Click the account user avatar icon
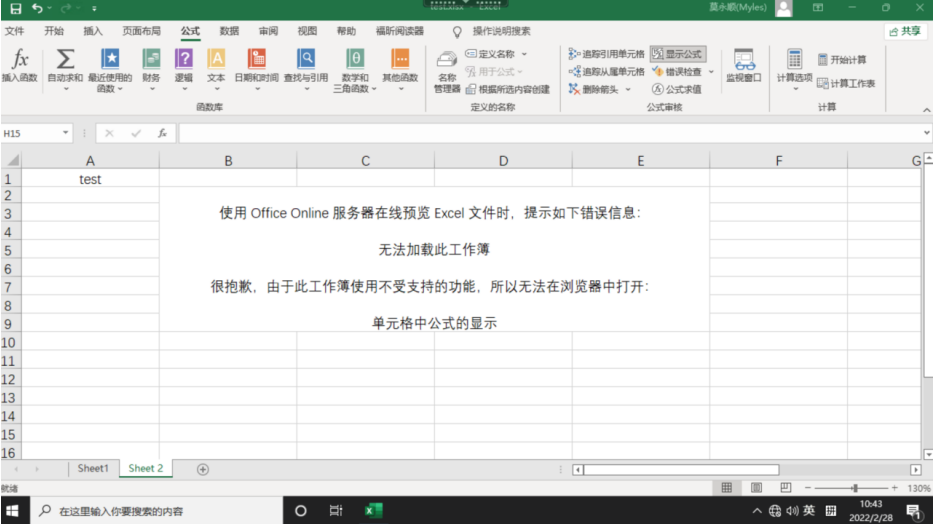This screenshot has width=933, height=526. click(x=784, y=8)
